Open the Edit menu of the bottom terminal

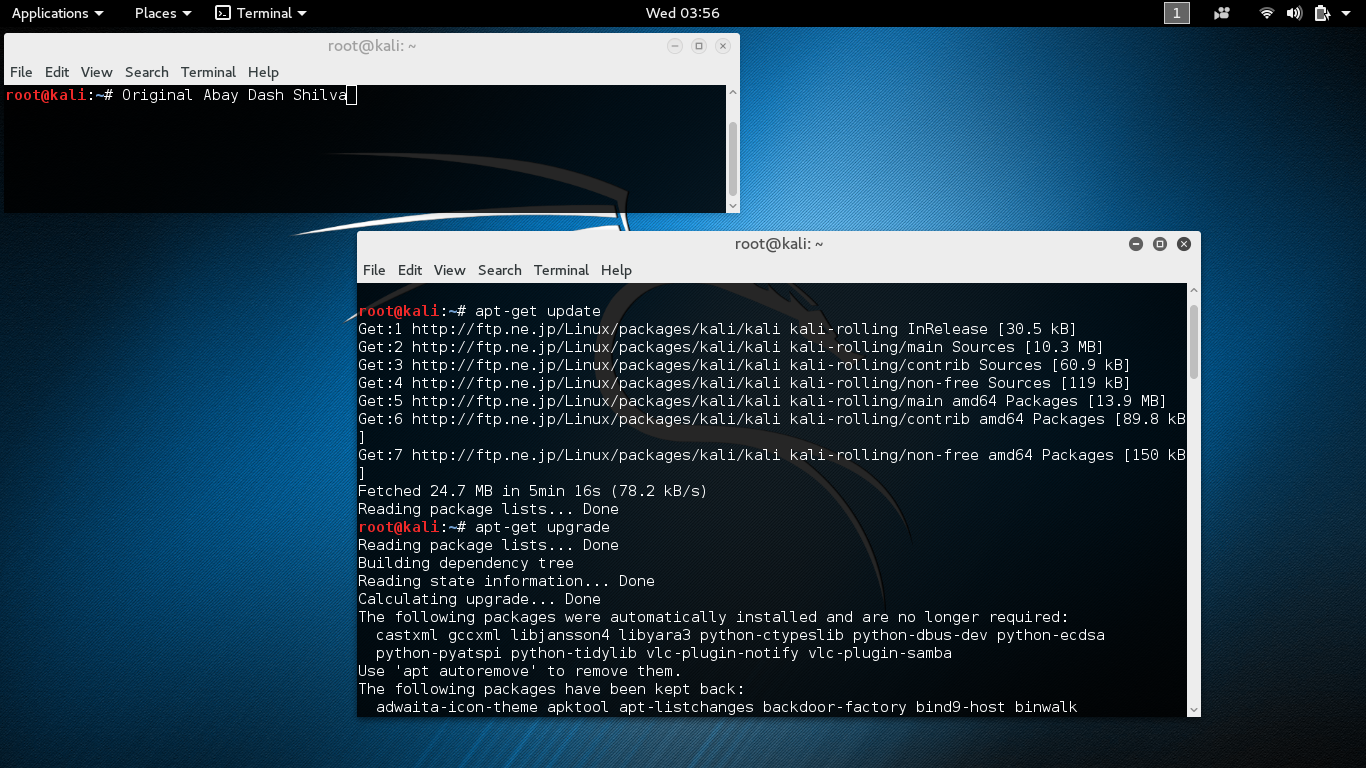pyautogui.click(x=410, y=270)
